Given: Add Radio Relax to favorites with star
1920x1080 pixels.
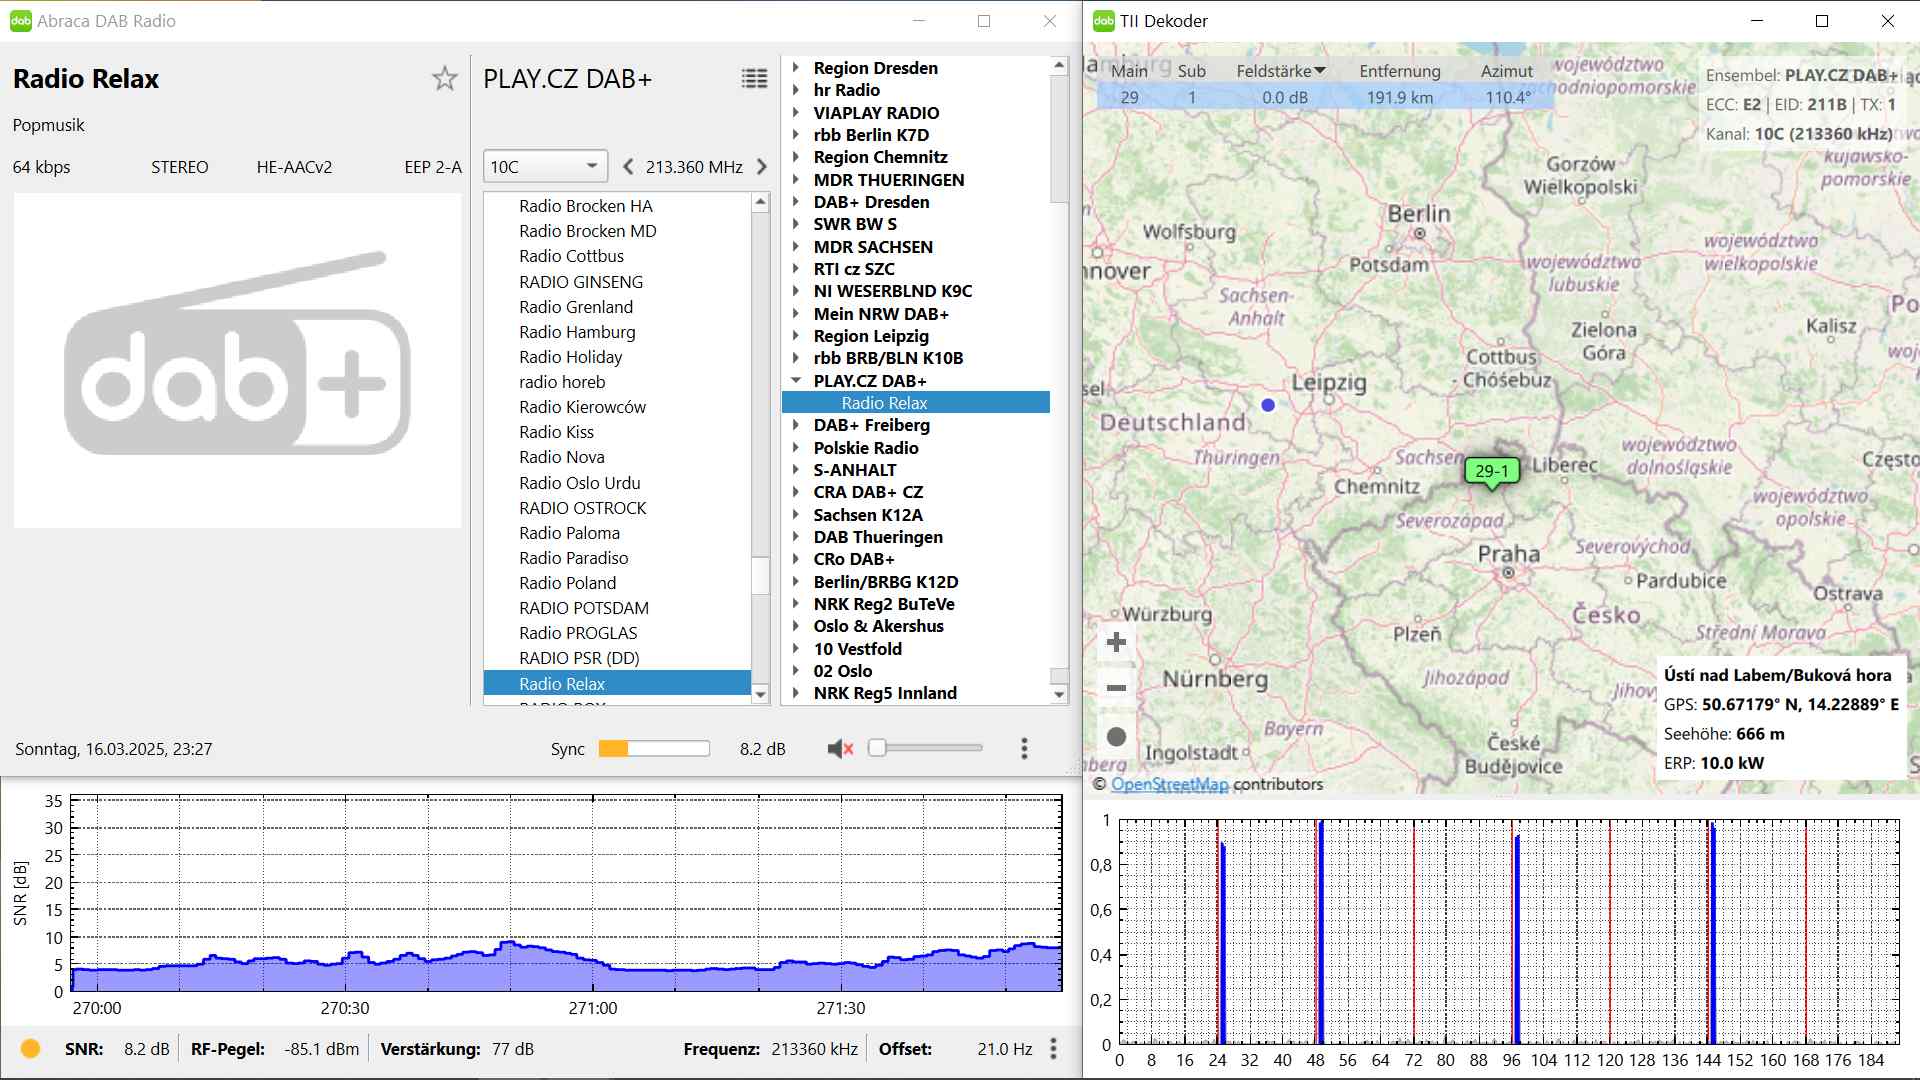Looking at the screenshot, I should pos(444,79).
